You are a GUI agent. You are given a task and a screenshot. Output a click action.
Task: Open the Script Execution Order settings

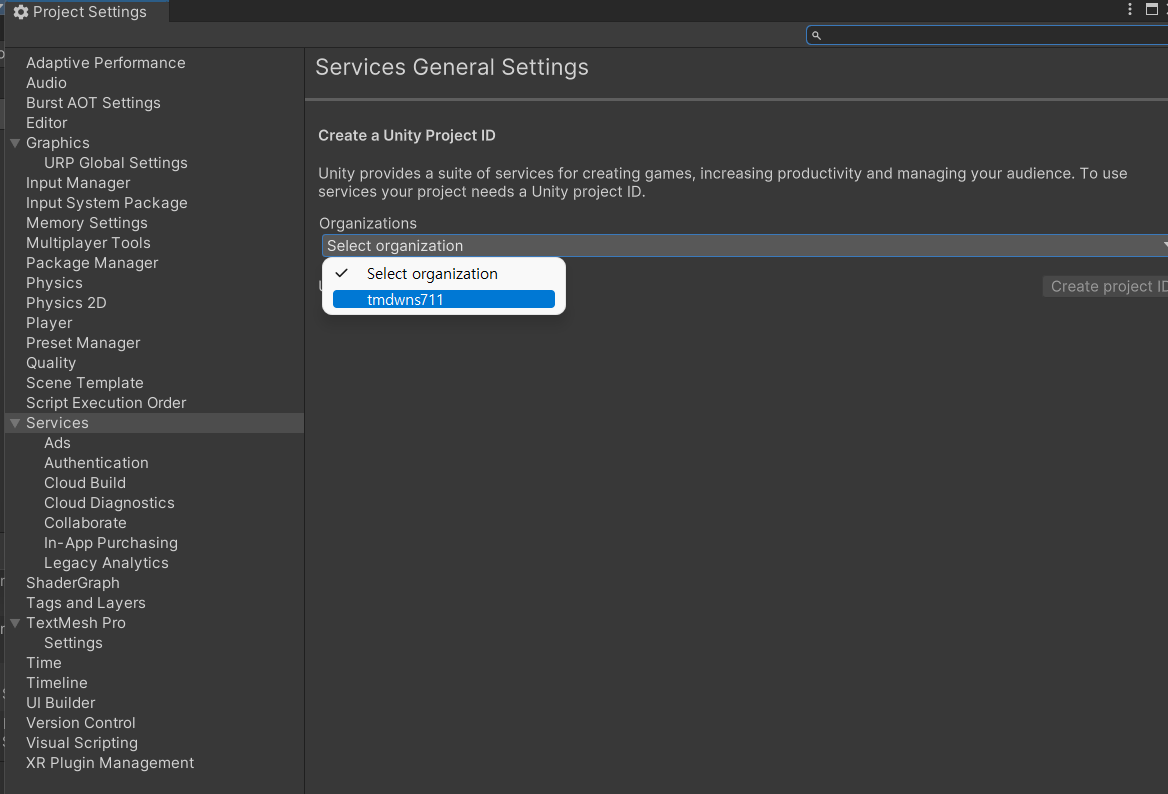[x=106, y=403]
